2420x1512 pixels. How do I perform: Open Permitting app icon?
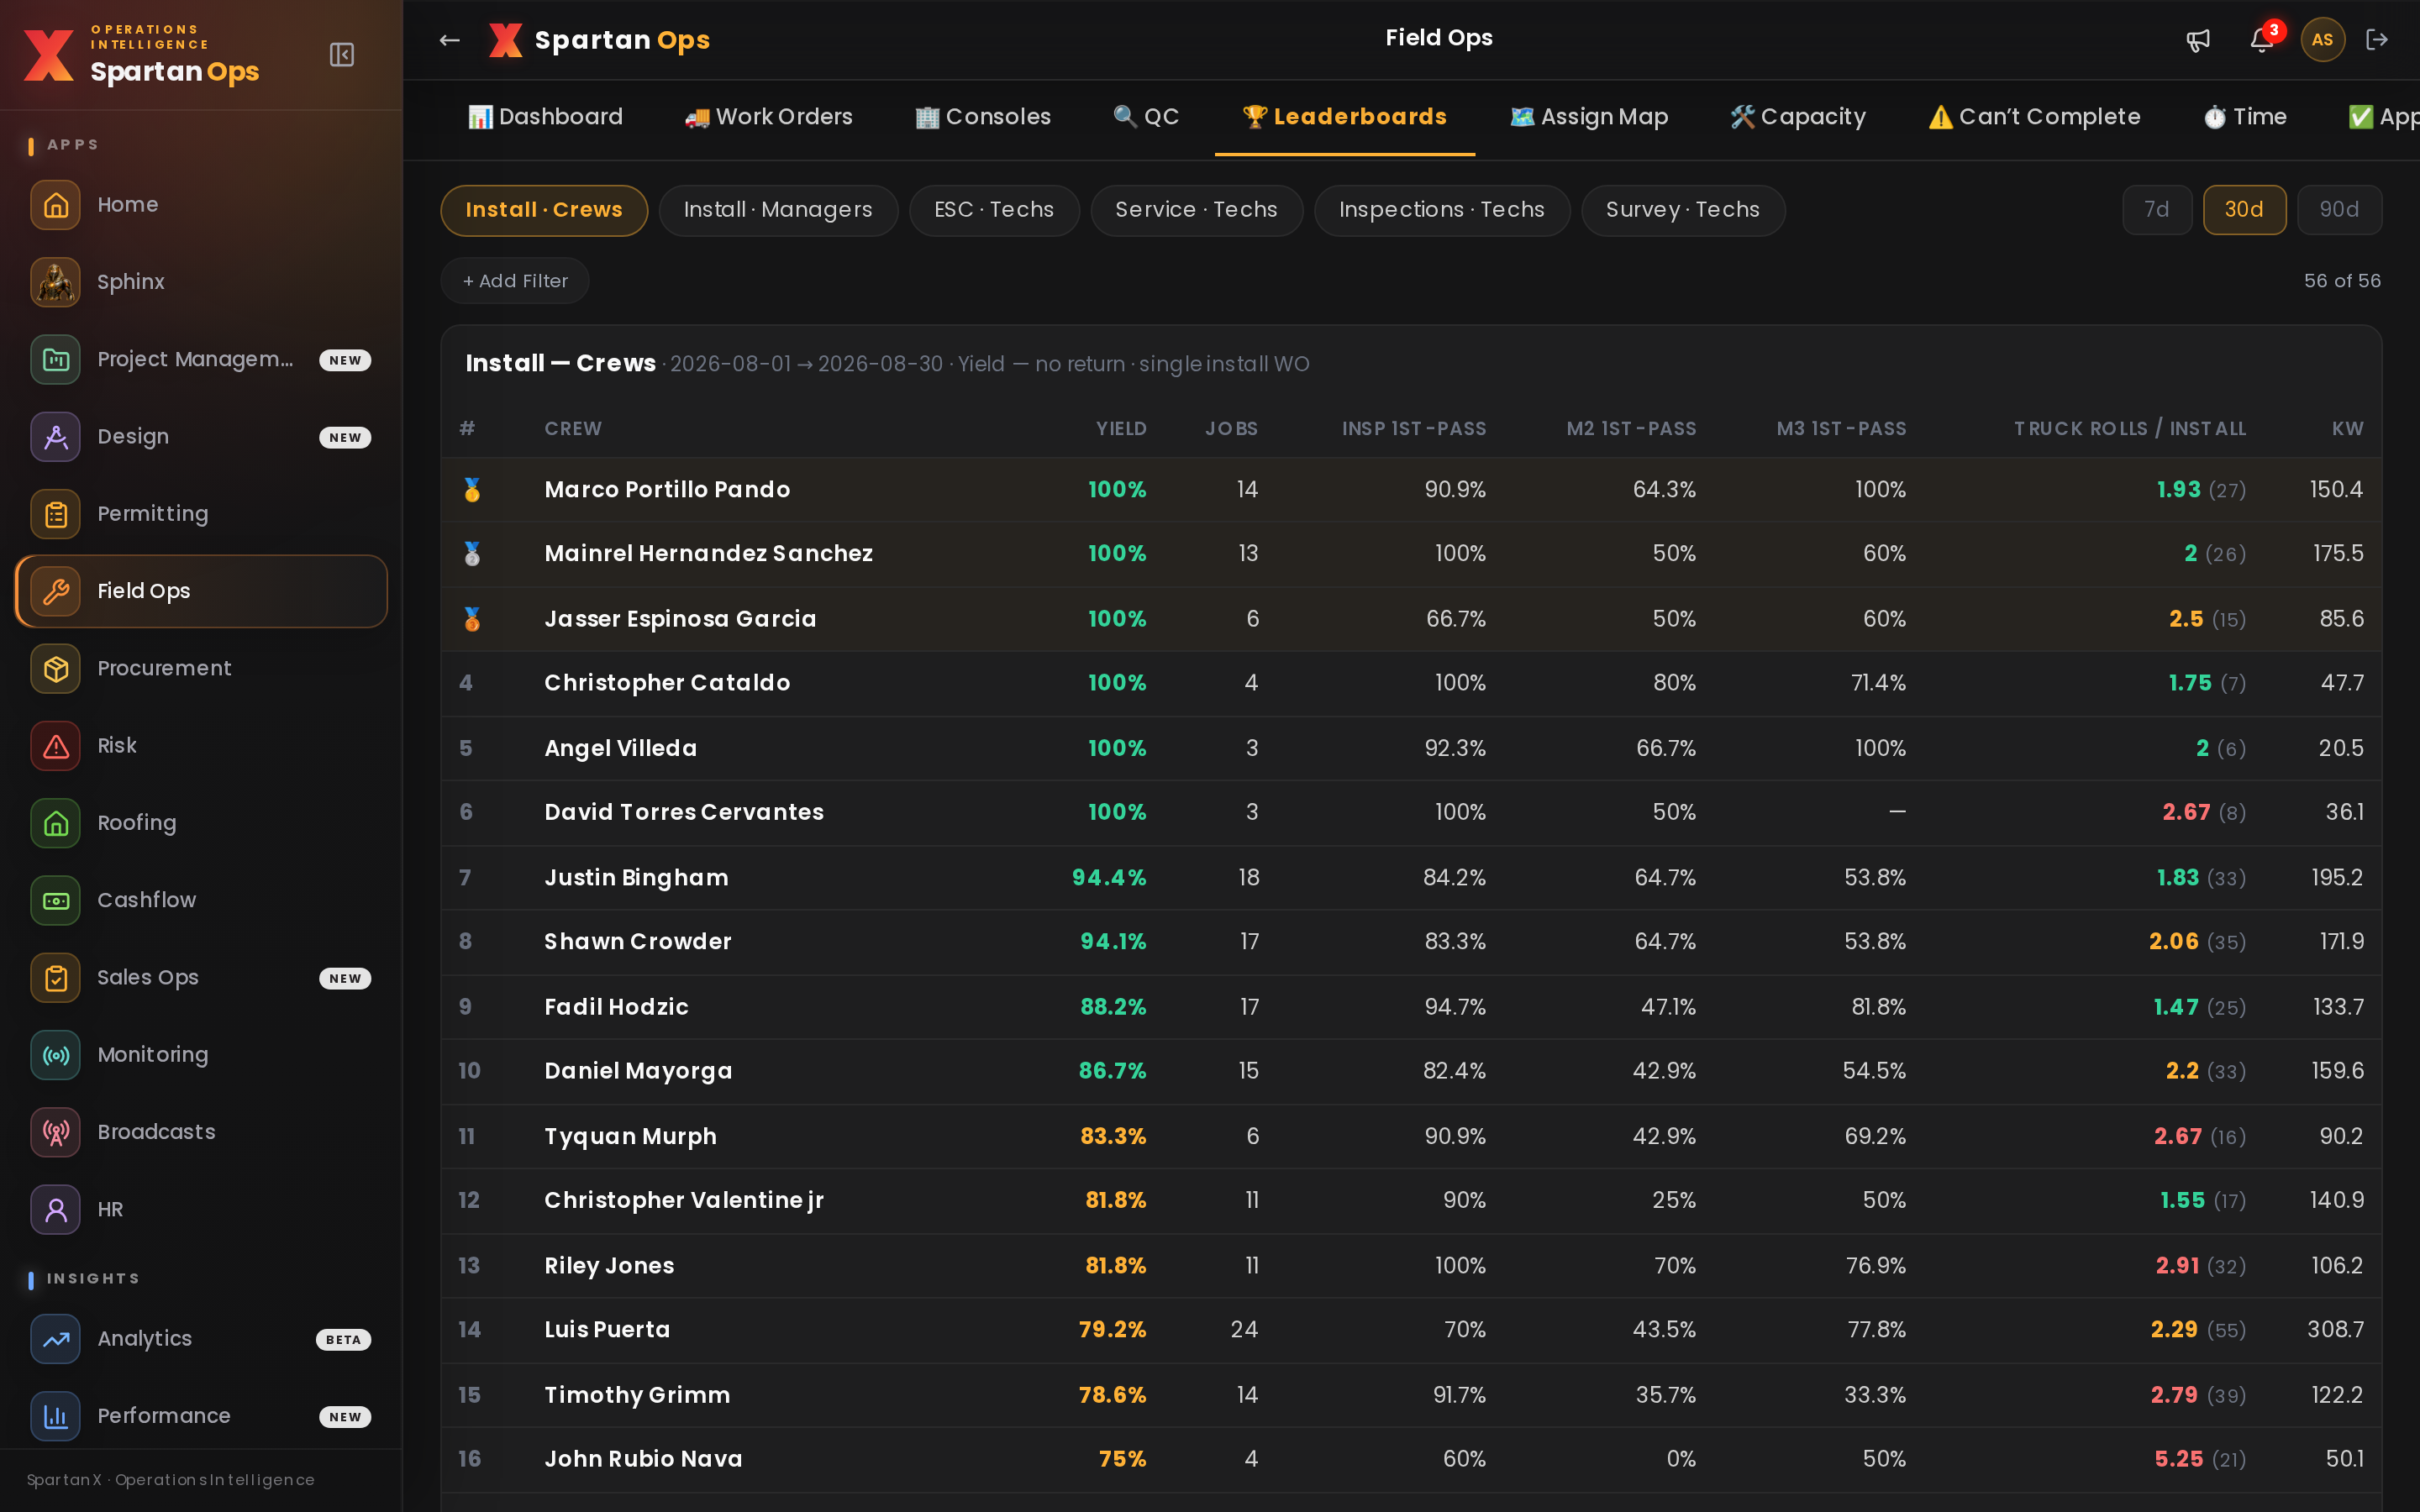[x=56, y=514]
